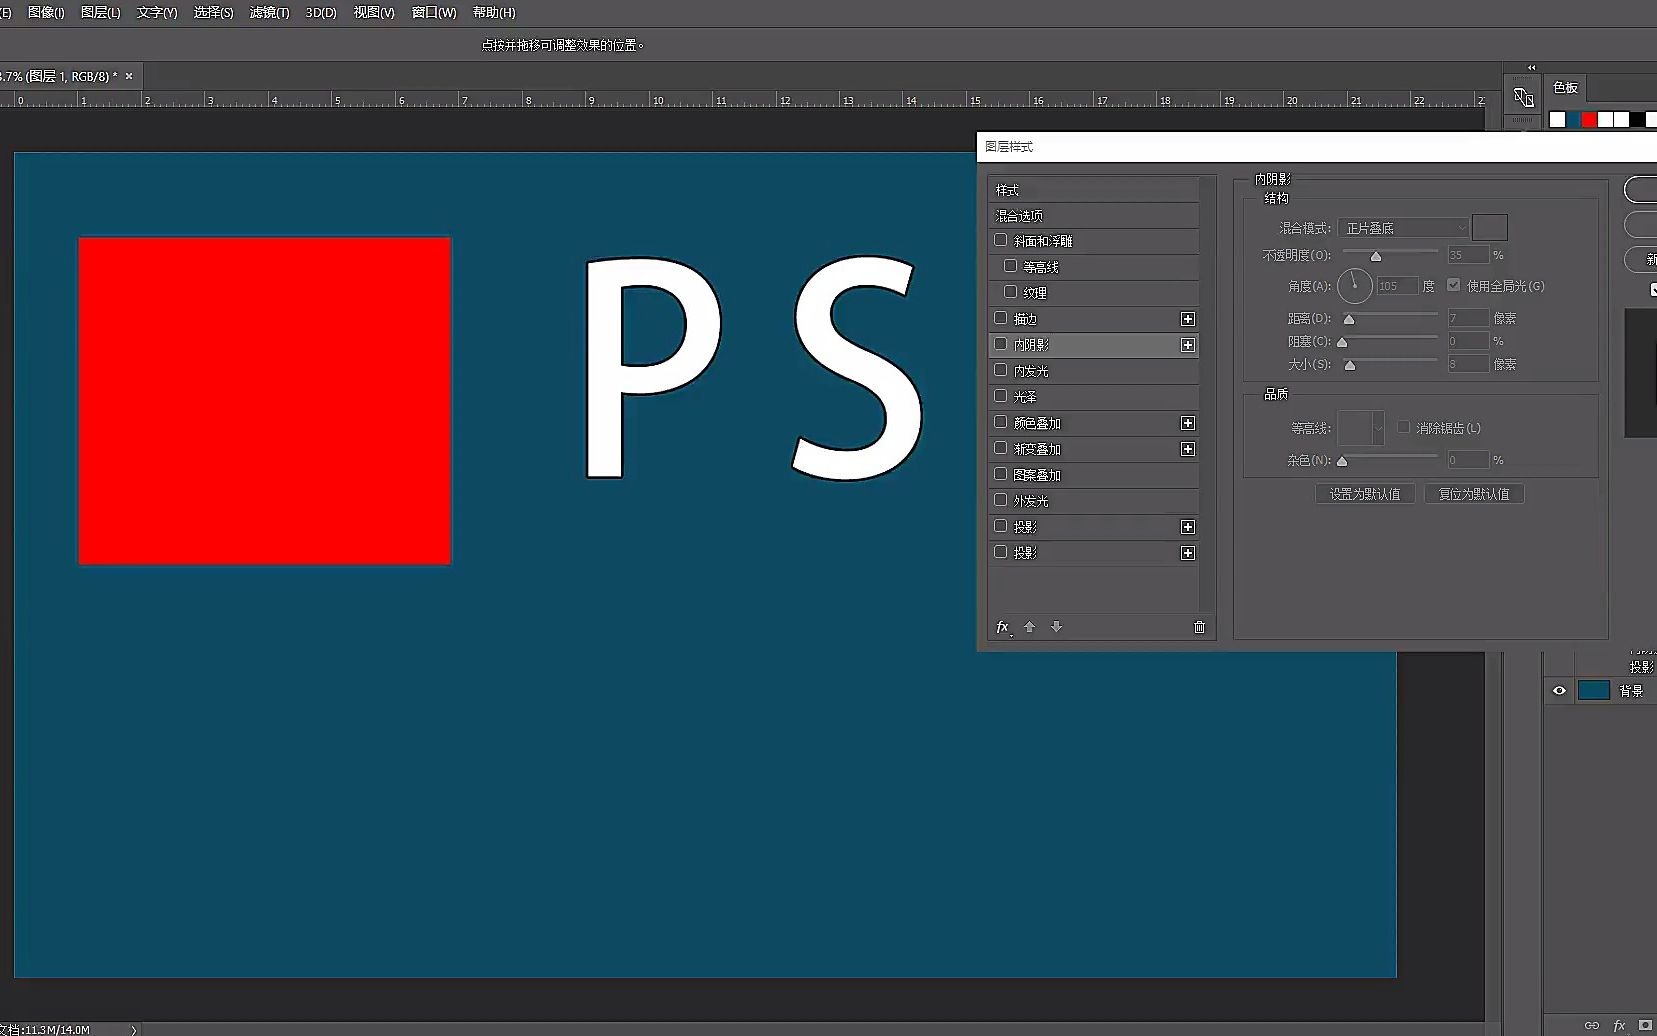
Task: Click the delete effect trash icon
Action: click(x=1199, y=627)
